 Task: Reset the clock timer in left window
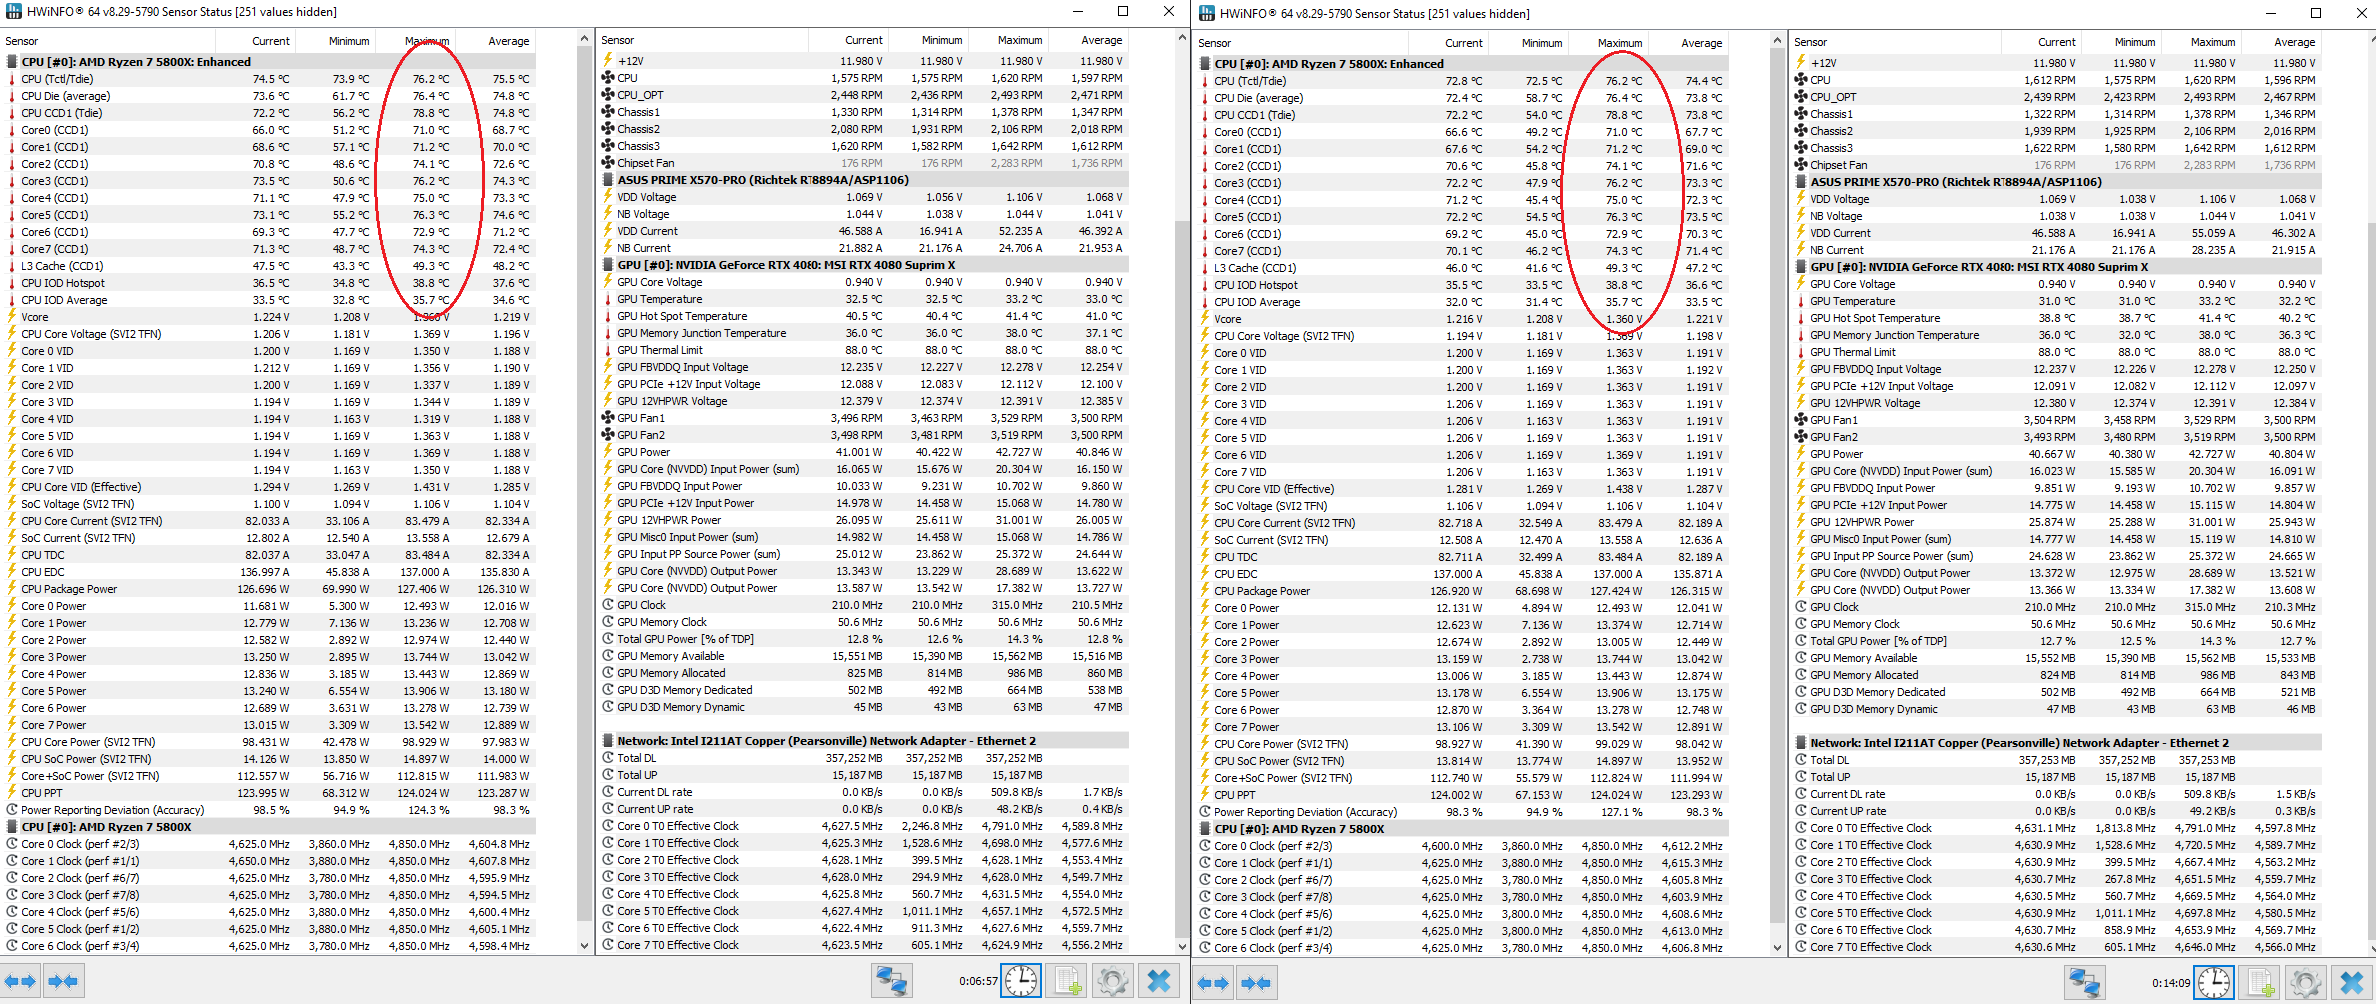(1021, 981)
